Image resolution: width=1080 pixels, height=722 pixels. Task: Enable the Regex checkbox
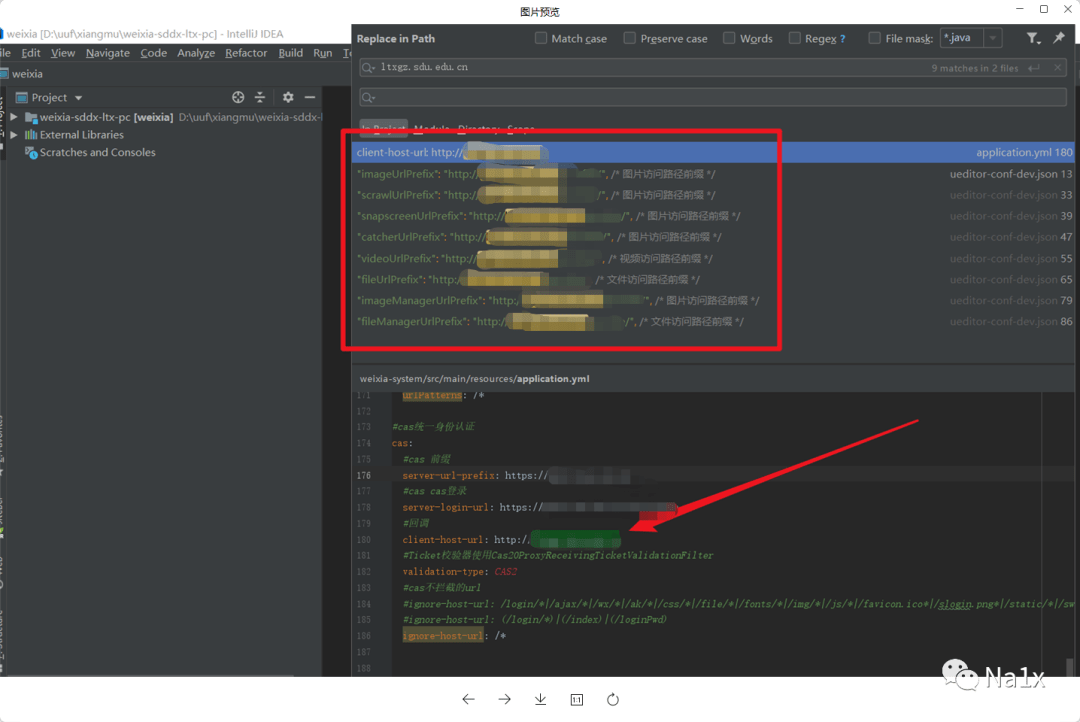coord(794,38)
